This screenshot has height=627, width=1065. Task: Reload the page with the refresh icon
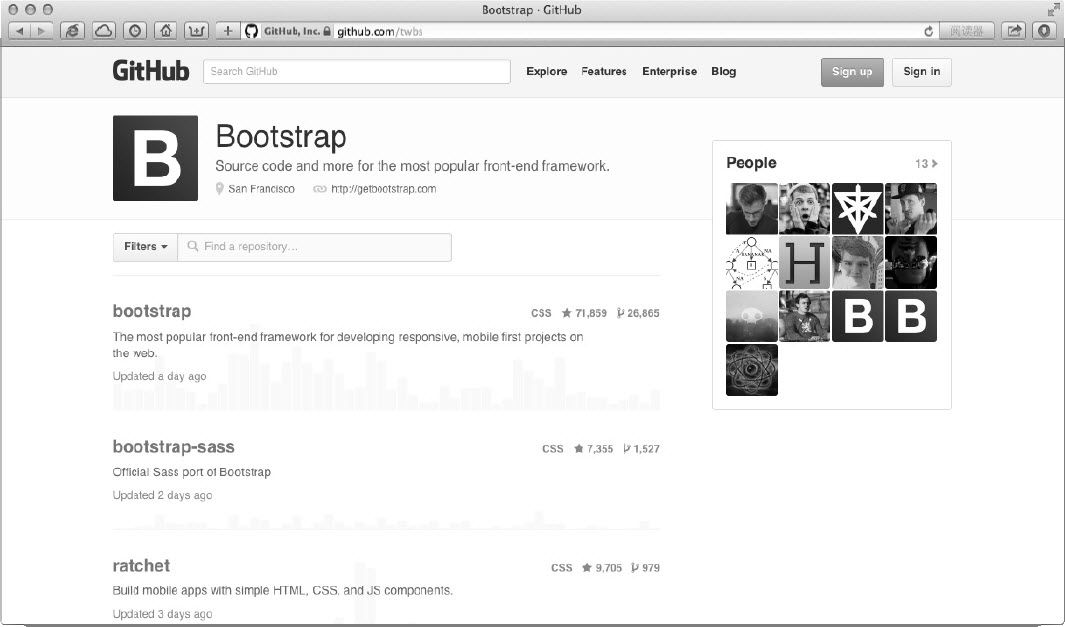[928, 31]
